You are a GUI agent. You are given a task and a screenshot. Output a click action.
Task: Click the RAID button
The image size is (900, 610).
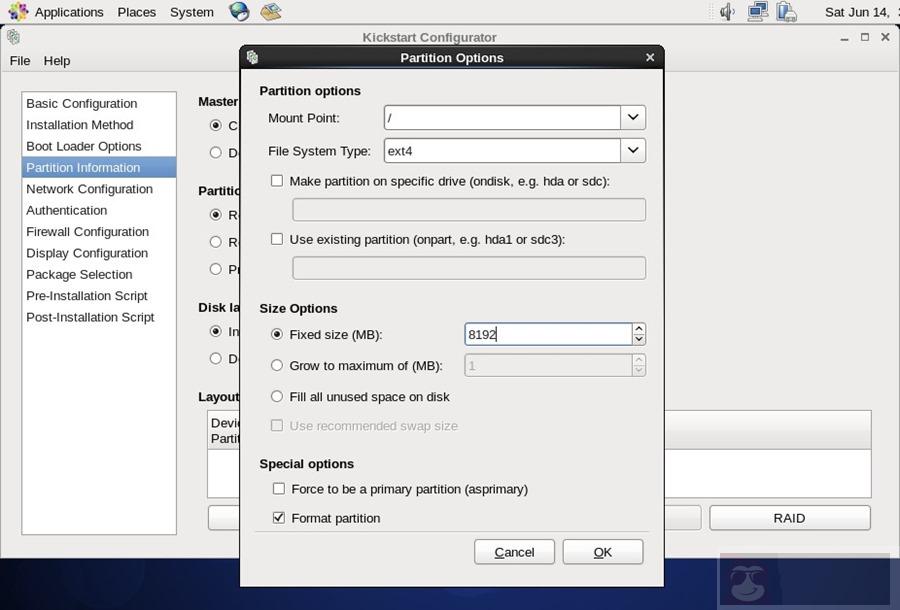[x=789, y=517]
